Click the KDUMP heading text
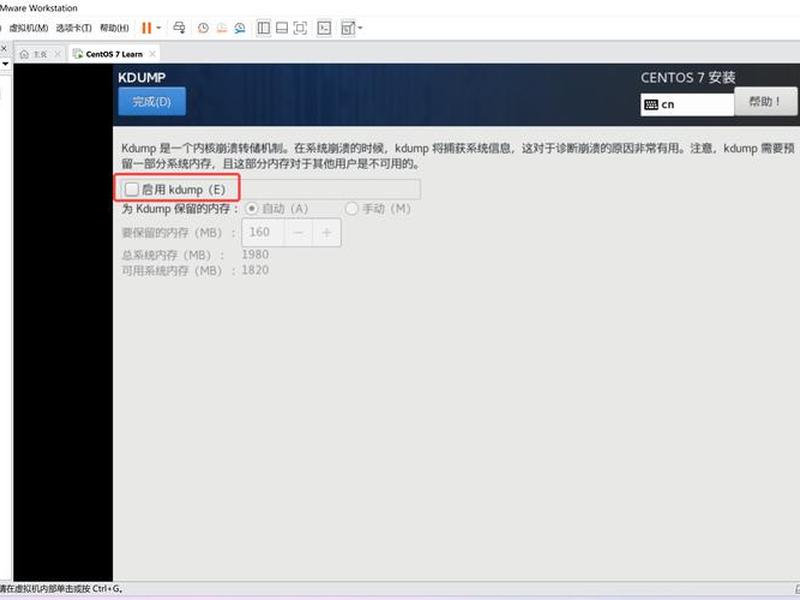This screenshot has height=600, width=800. (142, 78)
